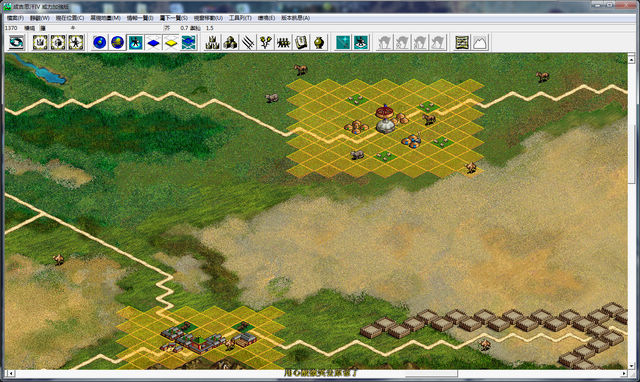Click the eye view icon at toolbar start
The height and width of the screenshot is (382, 640).
coord(16,42)
